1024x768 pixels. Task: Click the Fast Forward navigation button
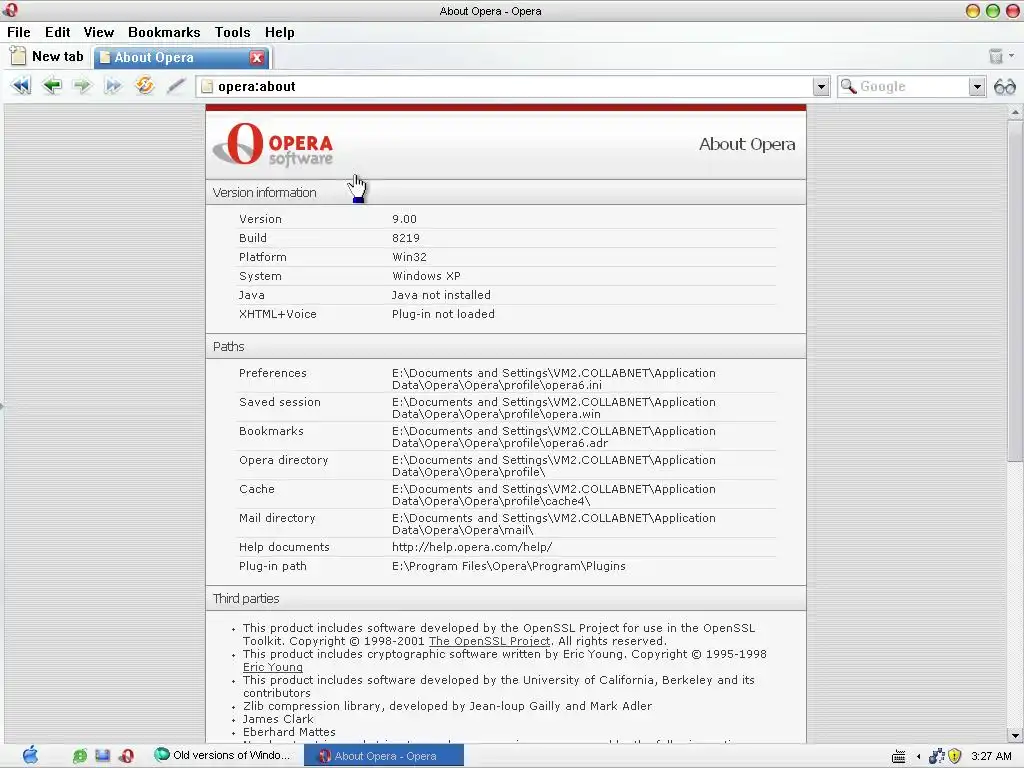coord(113,86)
